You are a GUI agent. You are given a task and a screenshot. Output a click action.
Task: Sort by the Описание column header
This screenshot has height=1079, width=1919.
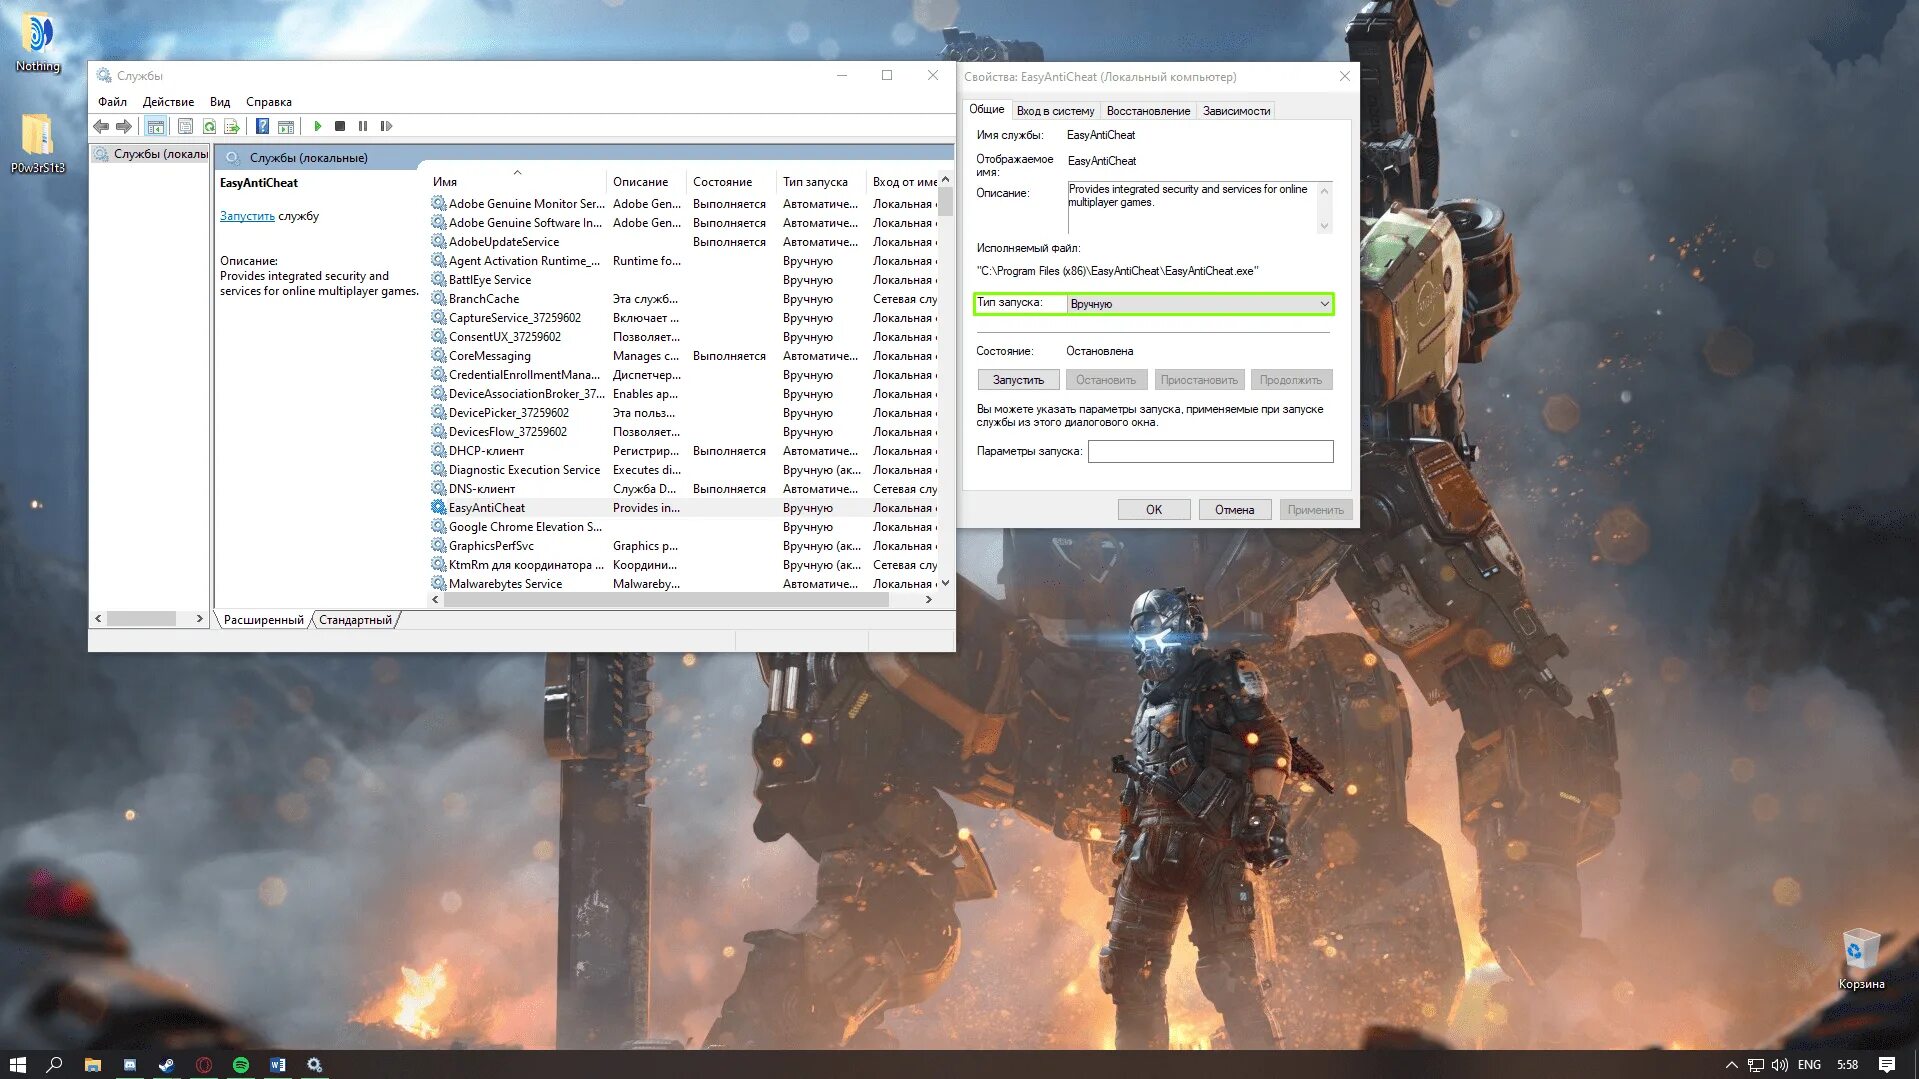(x=646, y=182)
